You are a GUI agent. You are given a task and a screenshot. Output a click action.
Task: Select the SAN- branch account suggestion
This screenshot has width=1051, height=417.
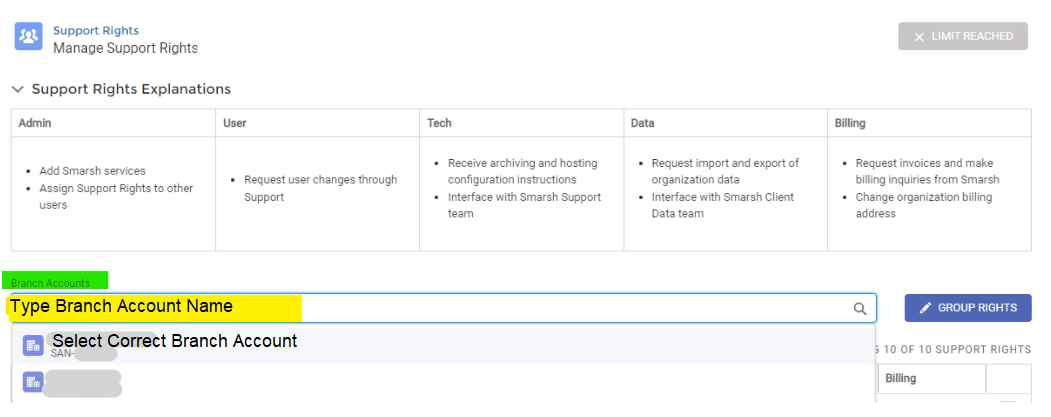point(175,343)
